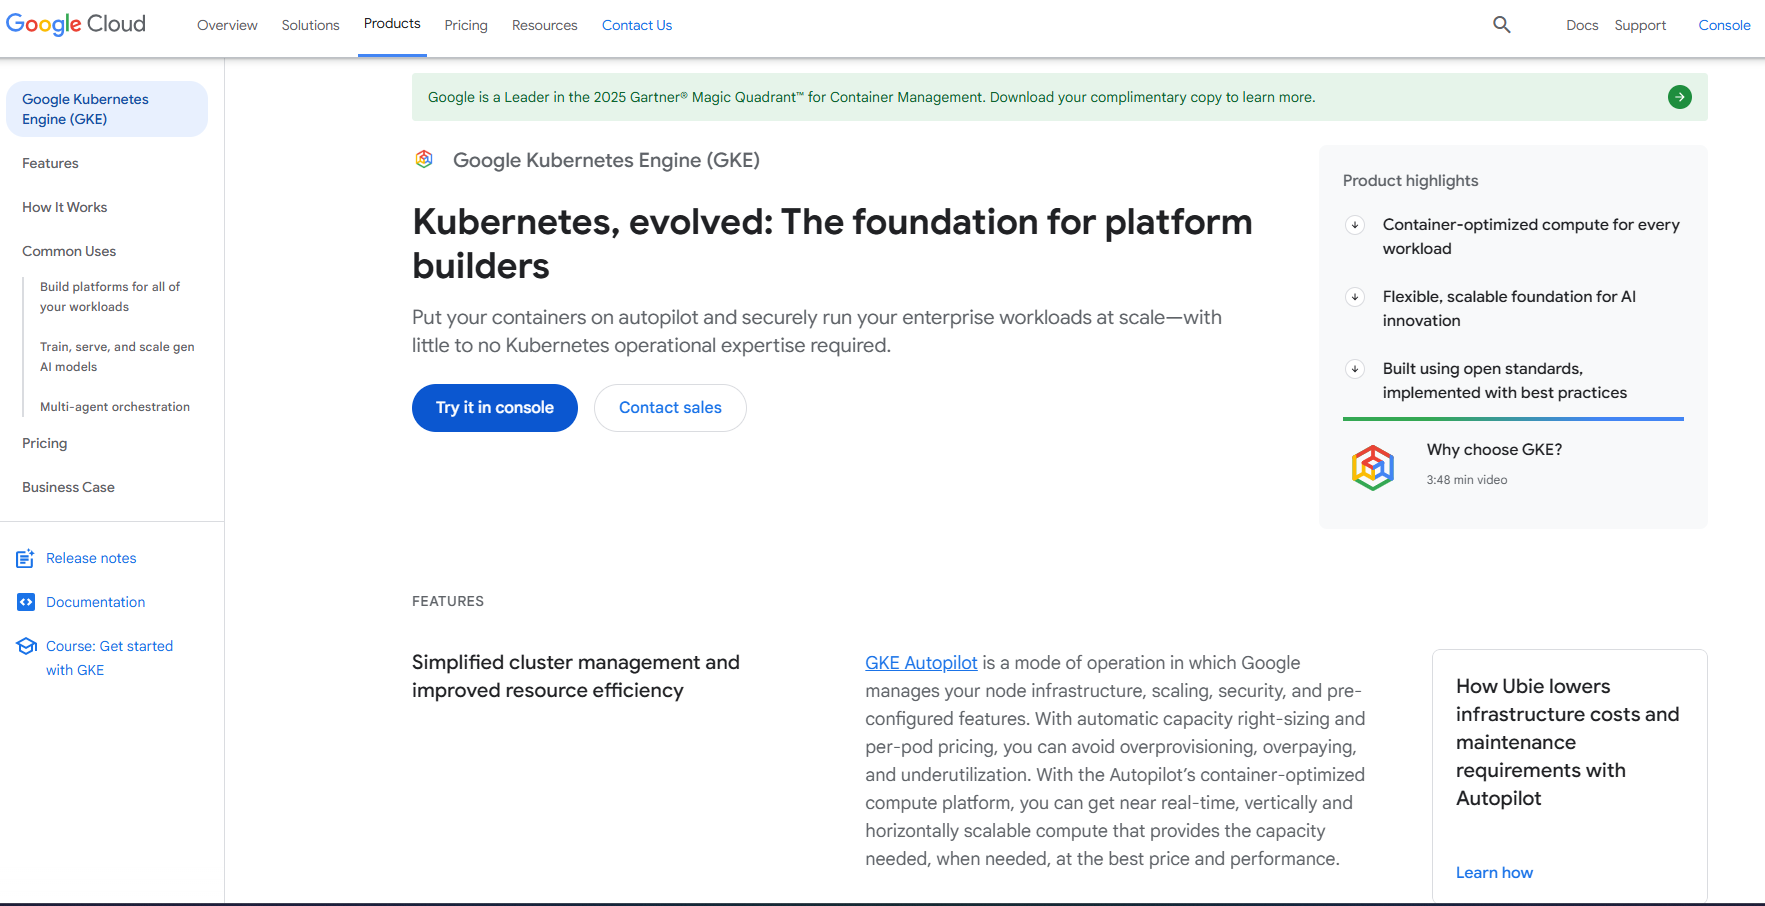
Task: Click the green arrow on the Gartner banner
Action: 1679,97
